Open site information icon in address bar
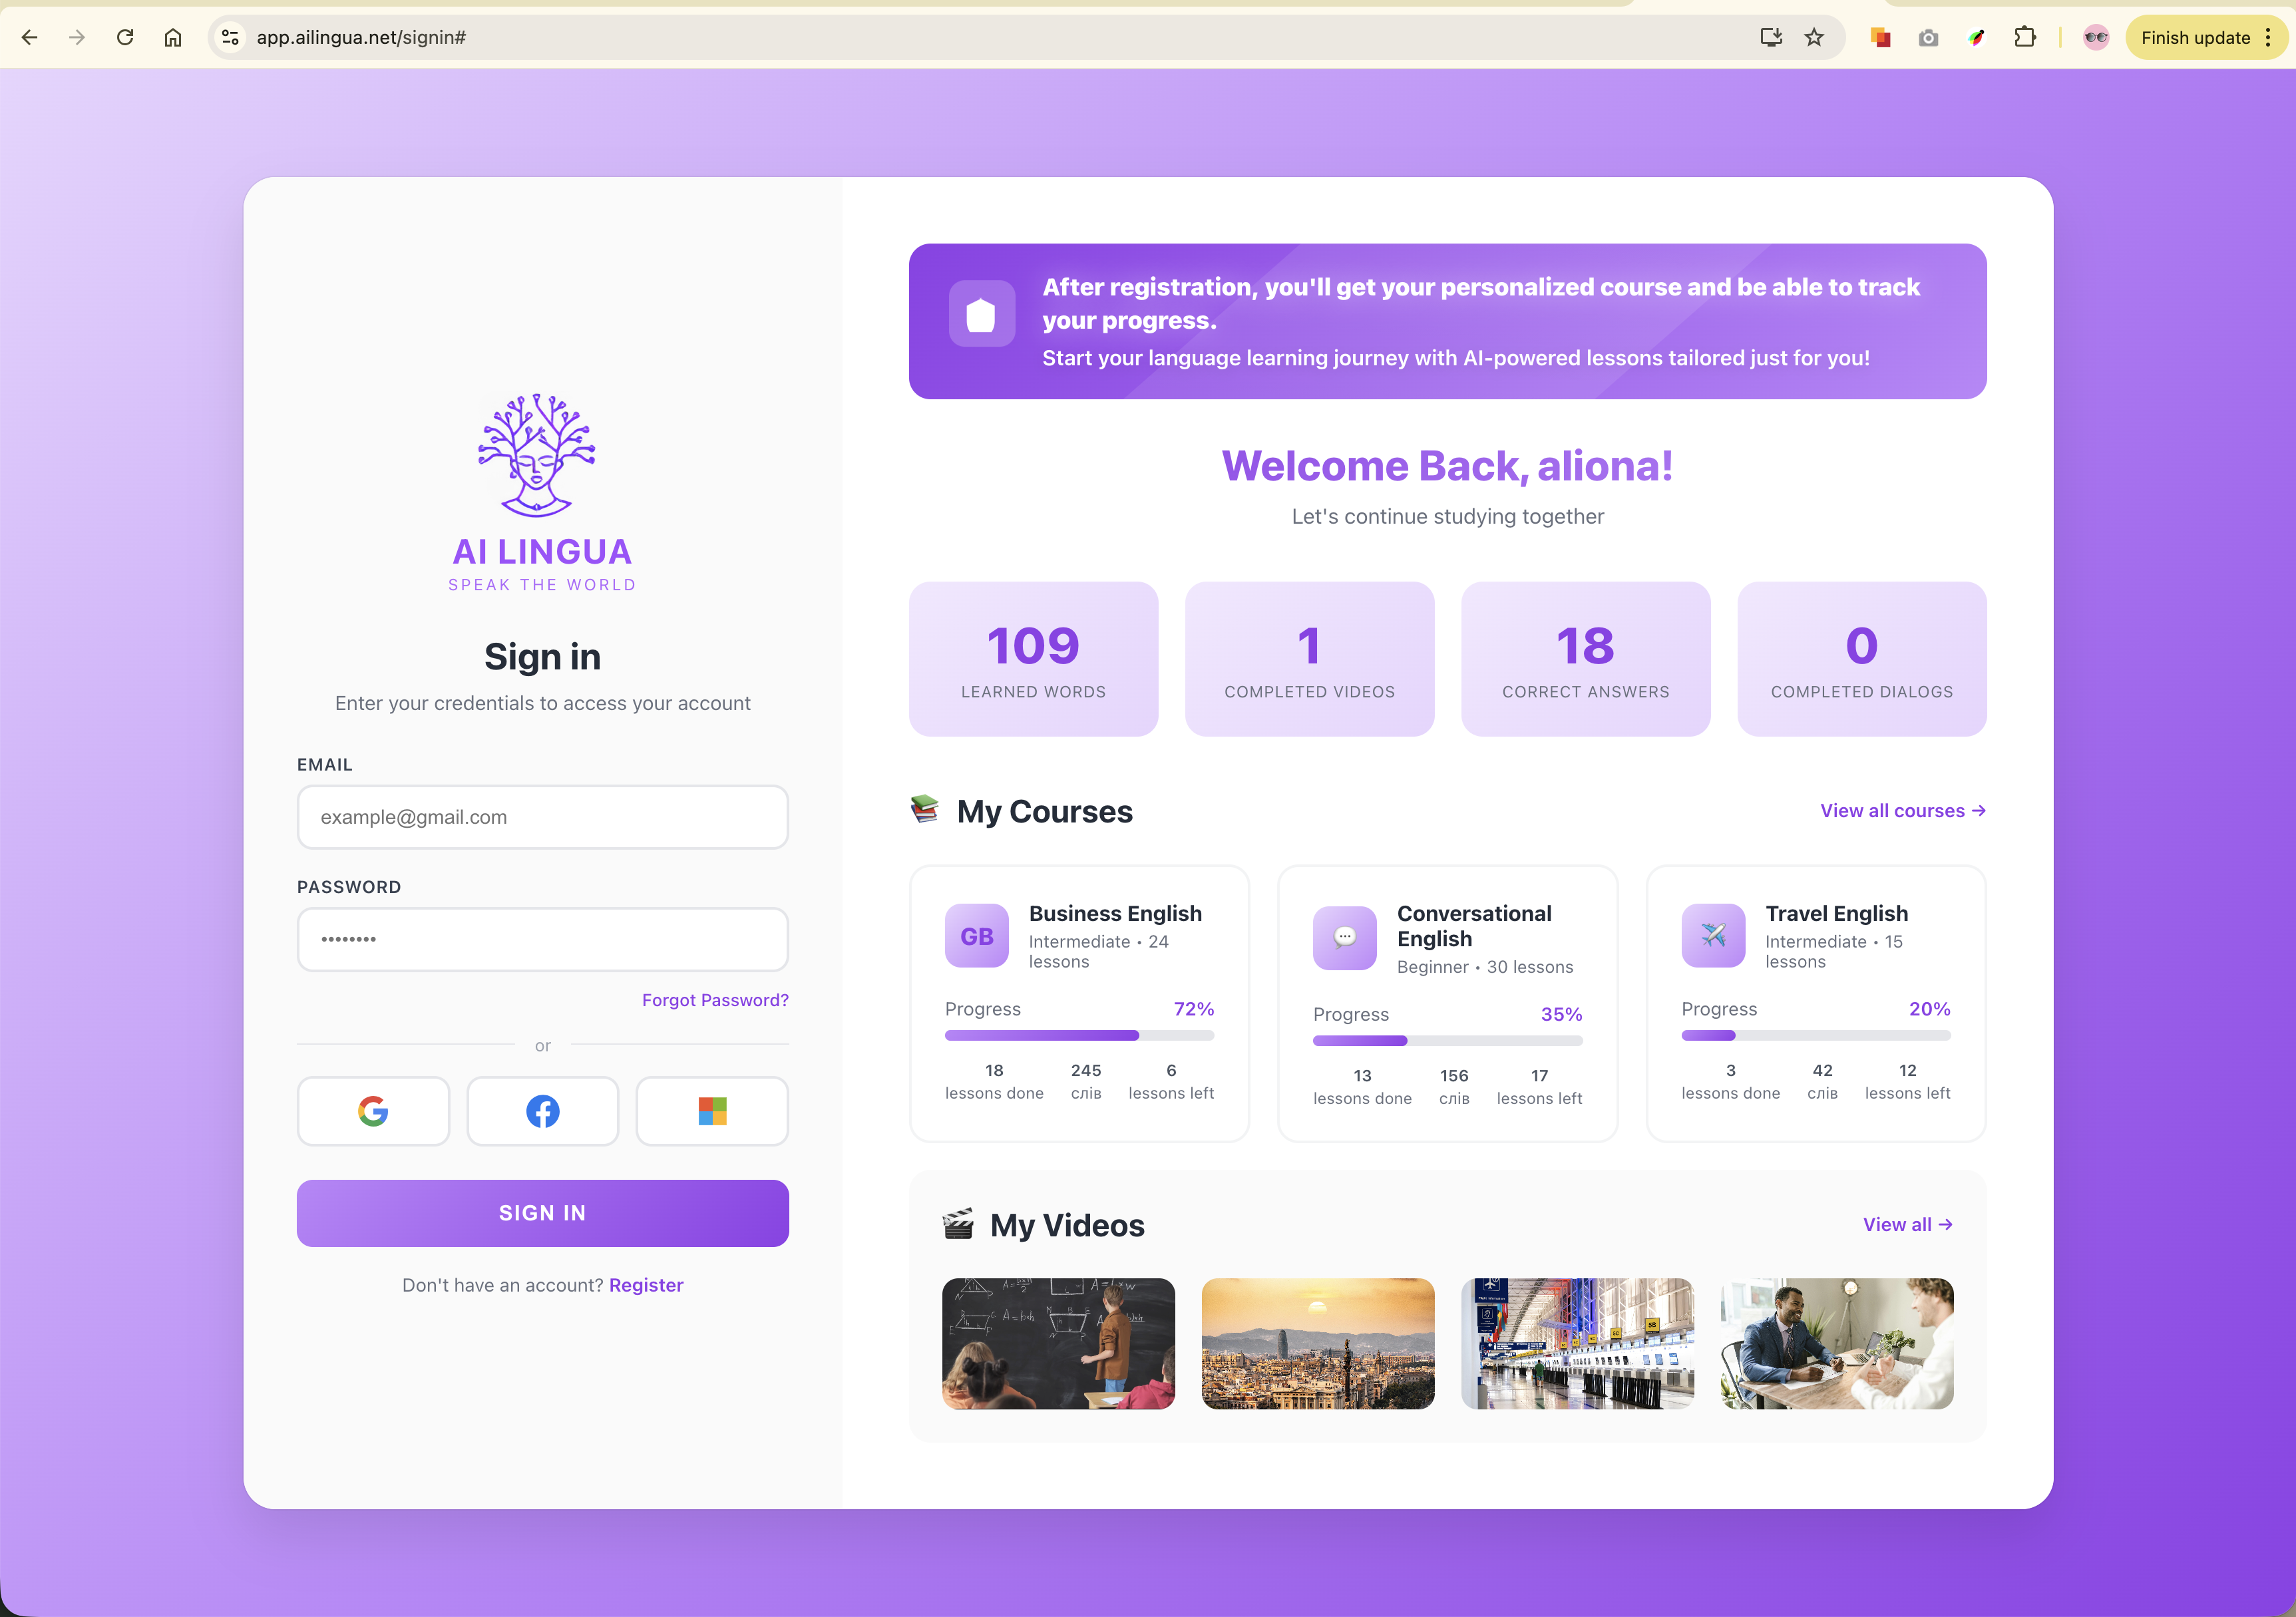Screen dimensions: 2296x1617 230,38
